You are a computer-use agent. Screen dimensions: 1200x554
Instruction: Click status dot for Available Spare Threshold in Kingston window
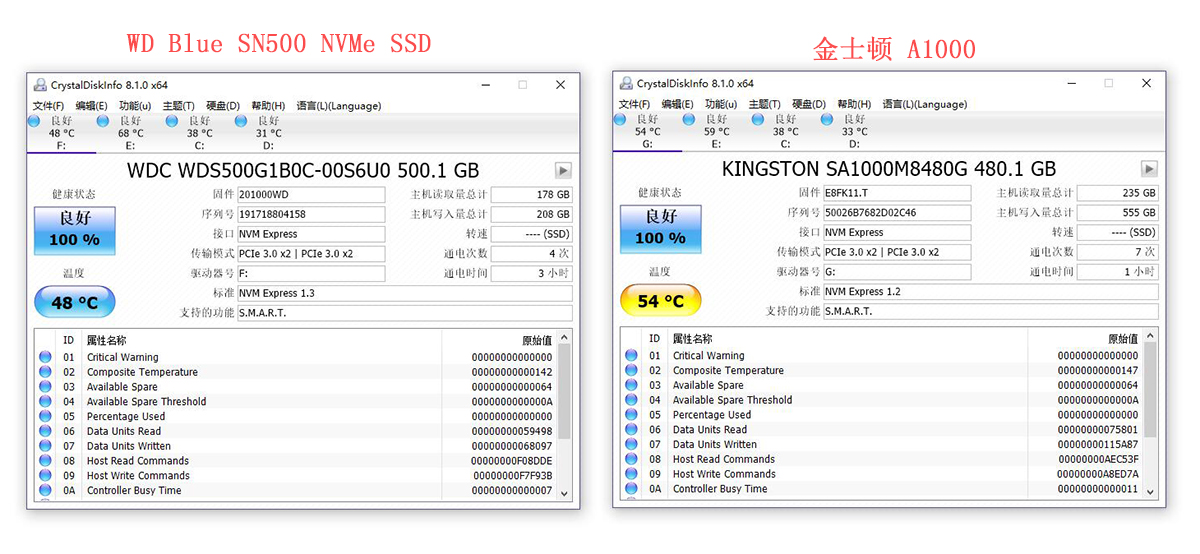click(631, 400)
